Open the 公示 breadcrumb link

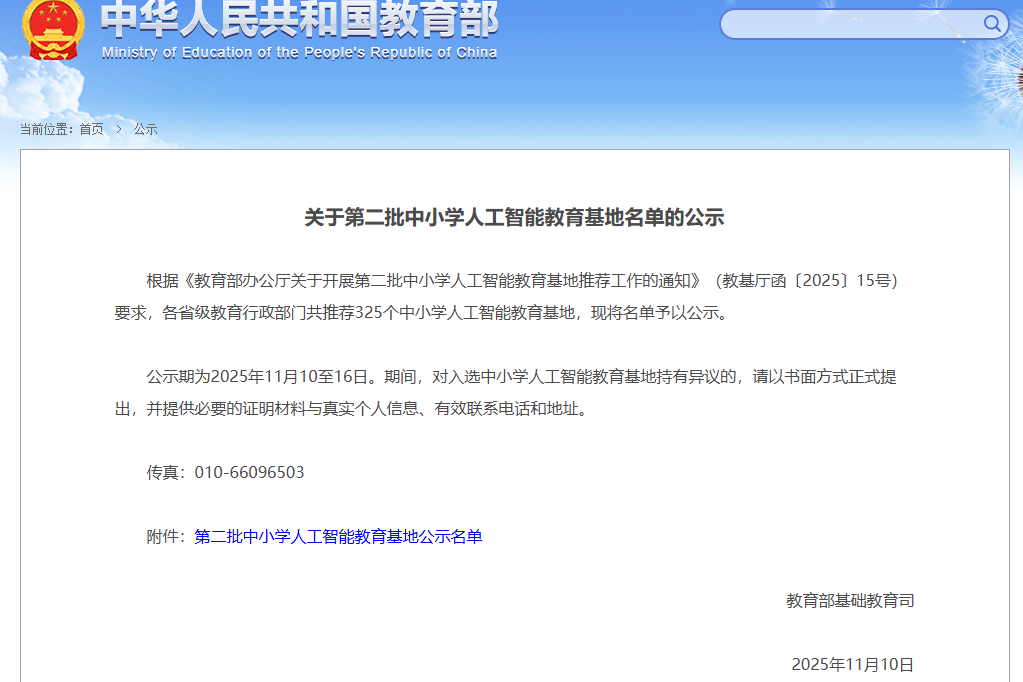(x=146, y=129)
